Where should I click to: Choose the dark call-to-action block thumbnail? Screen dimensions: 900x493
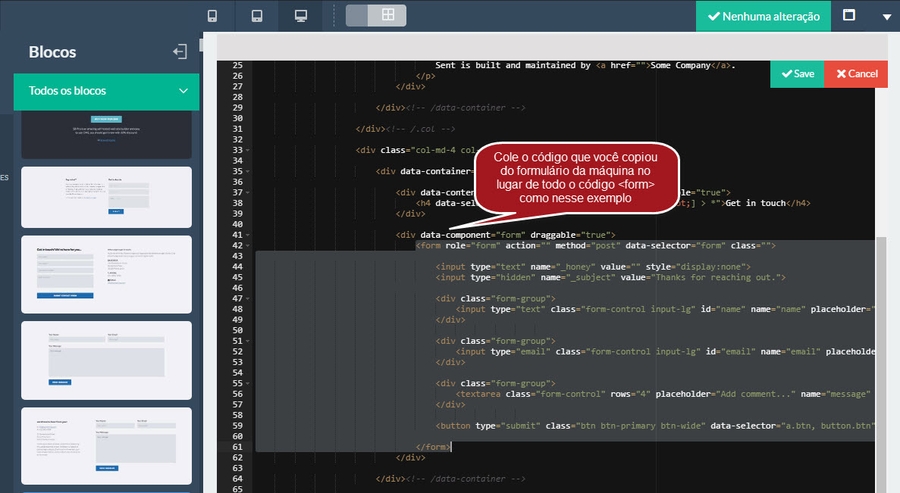pyautogui.click(x=106, y=136)
